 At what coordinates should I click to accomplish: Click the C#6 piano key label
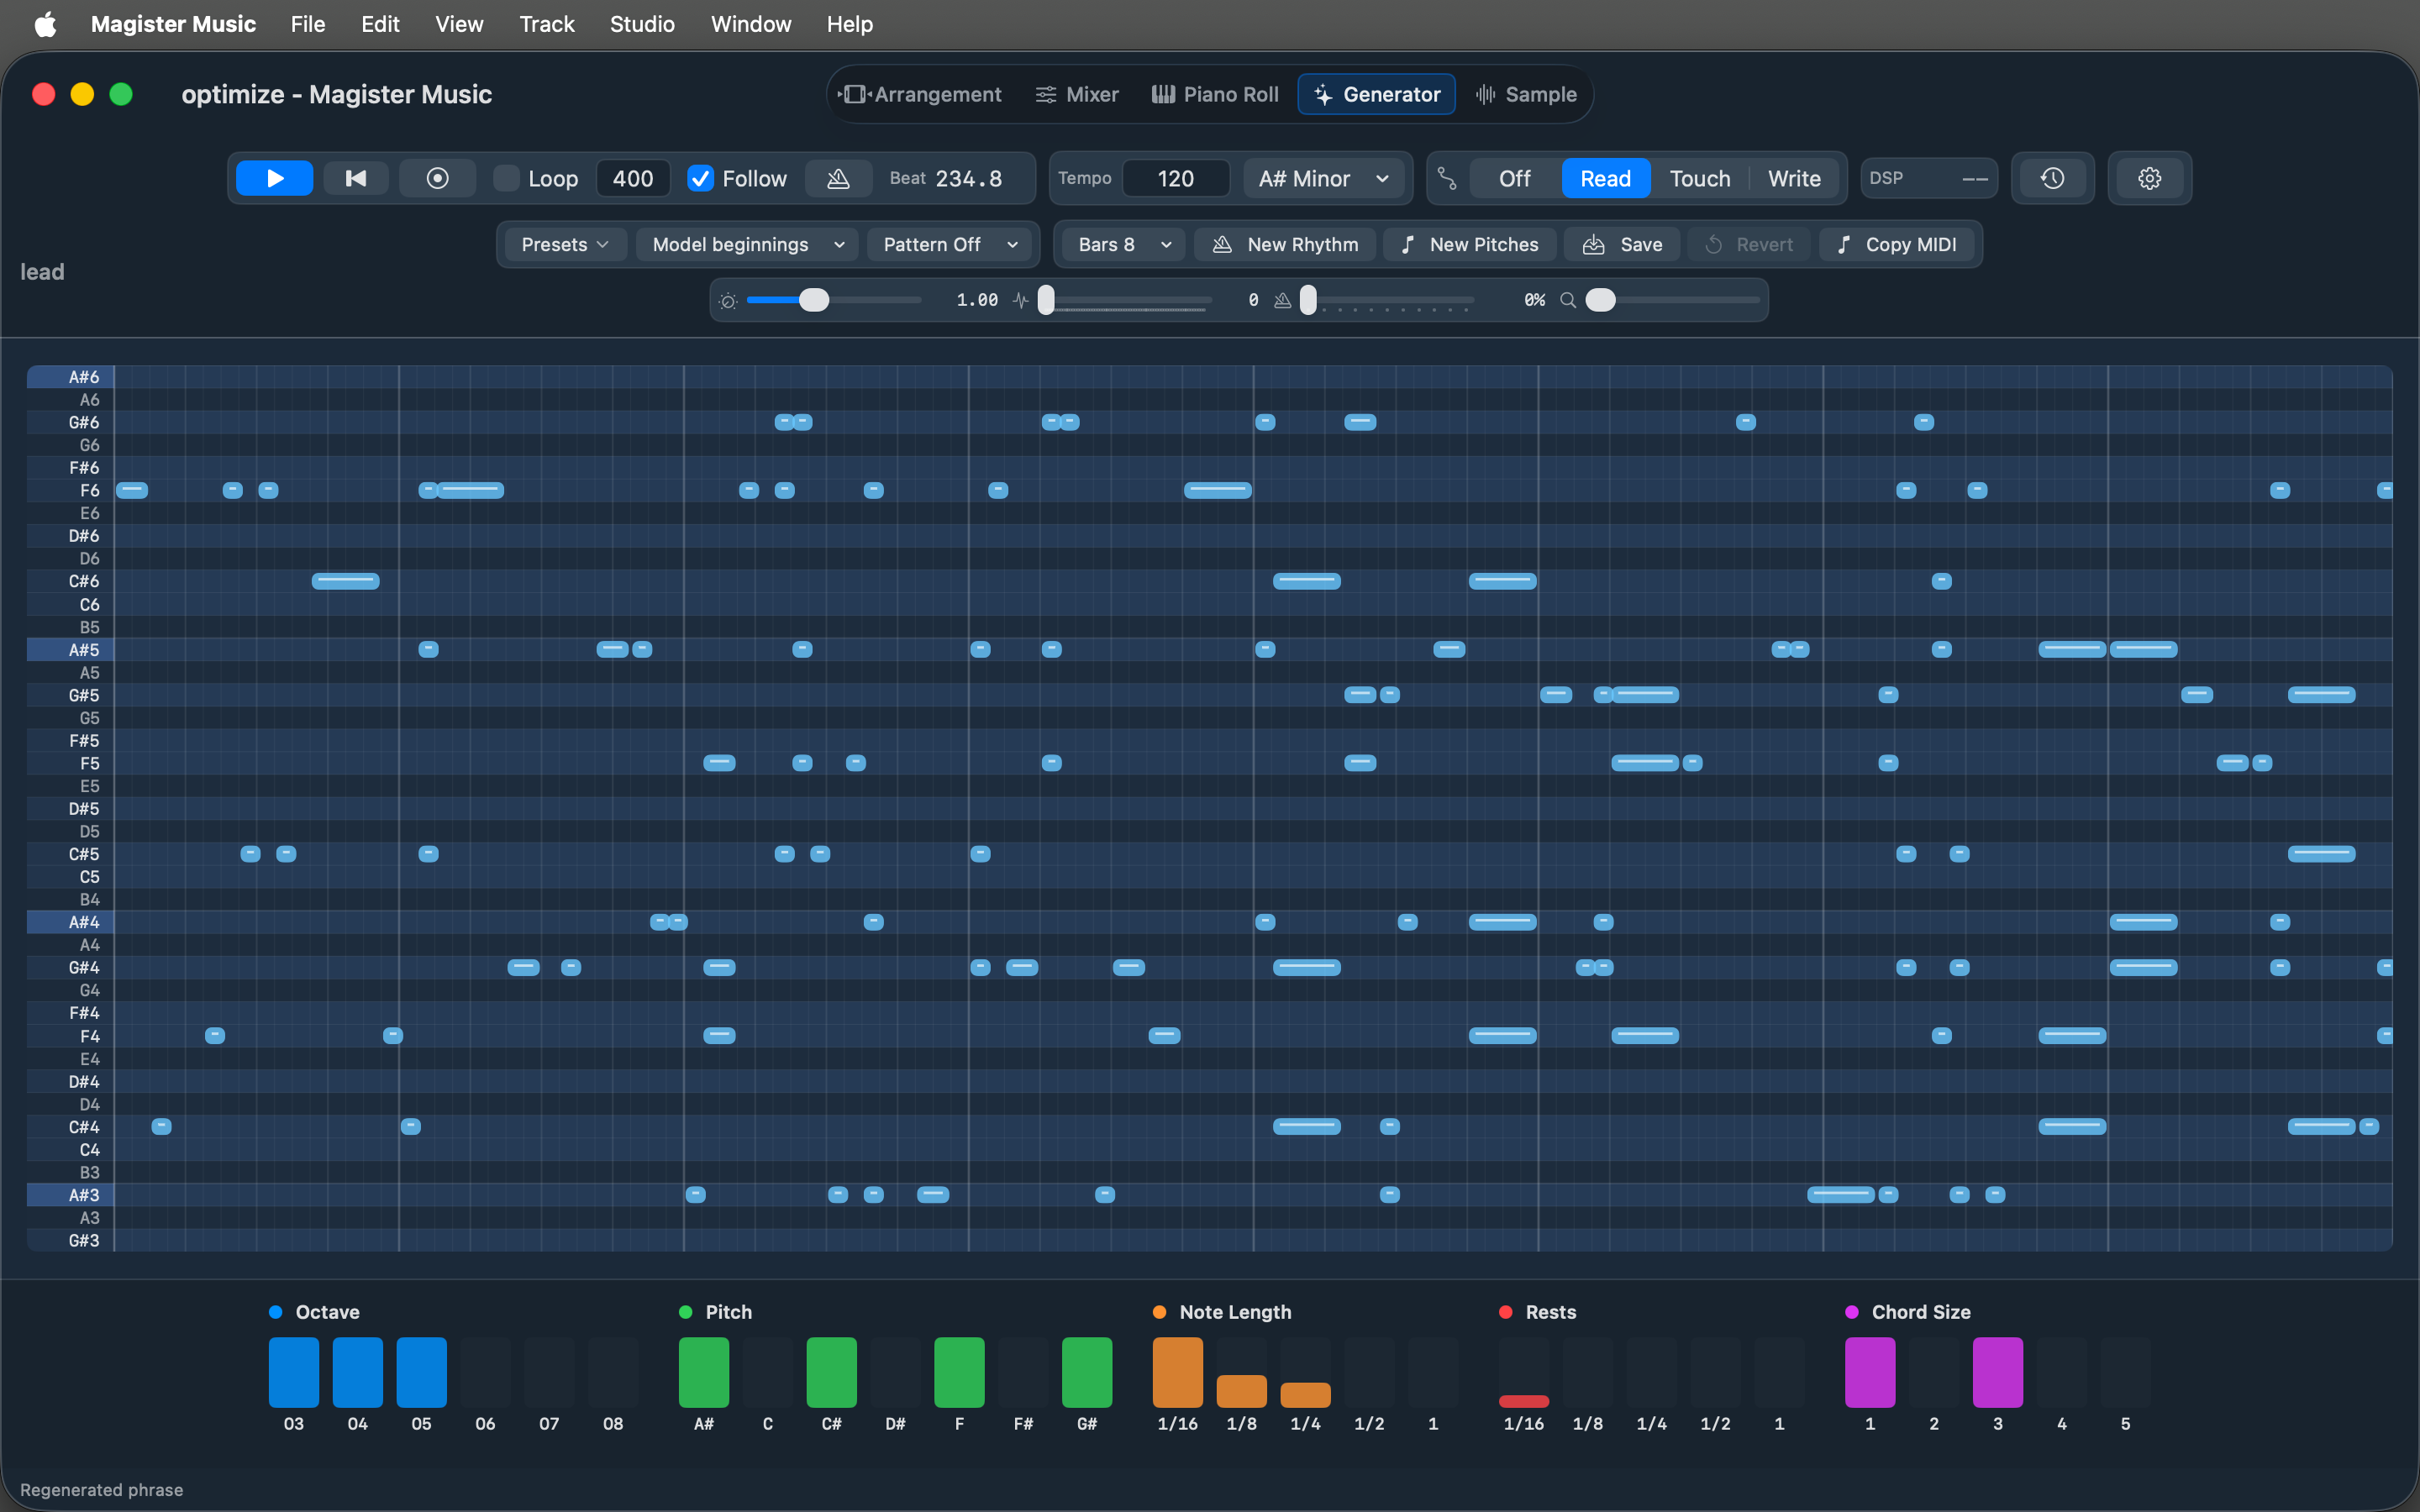point(70,581)
